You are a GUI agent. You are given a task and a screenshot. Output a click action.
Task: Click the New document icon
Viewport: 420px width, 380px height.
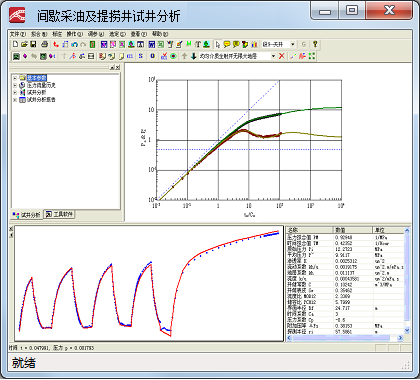pyautogui.click(x=15, y=44)
